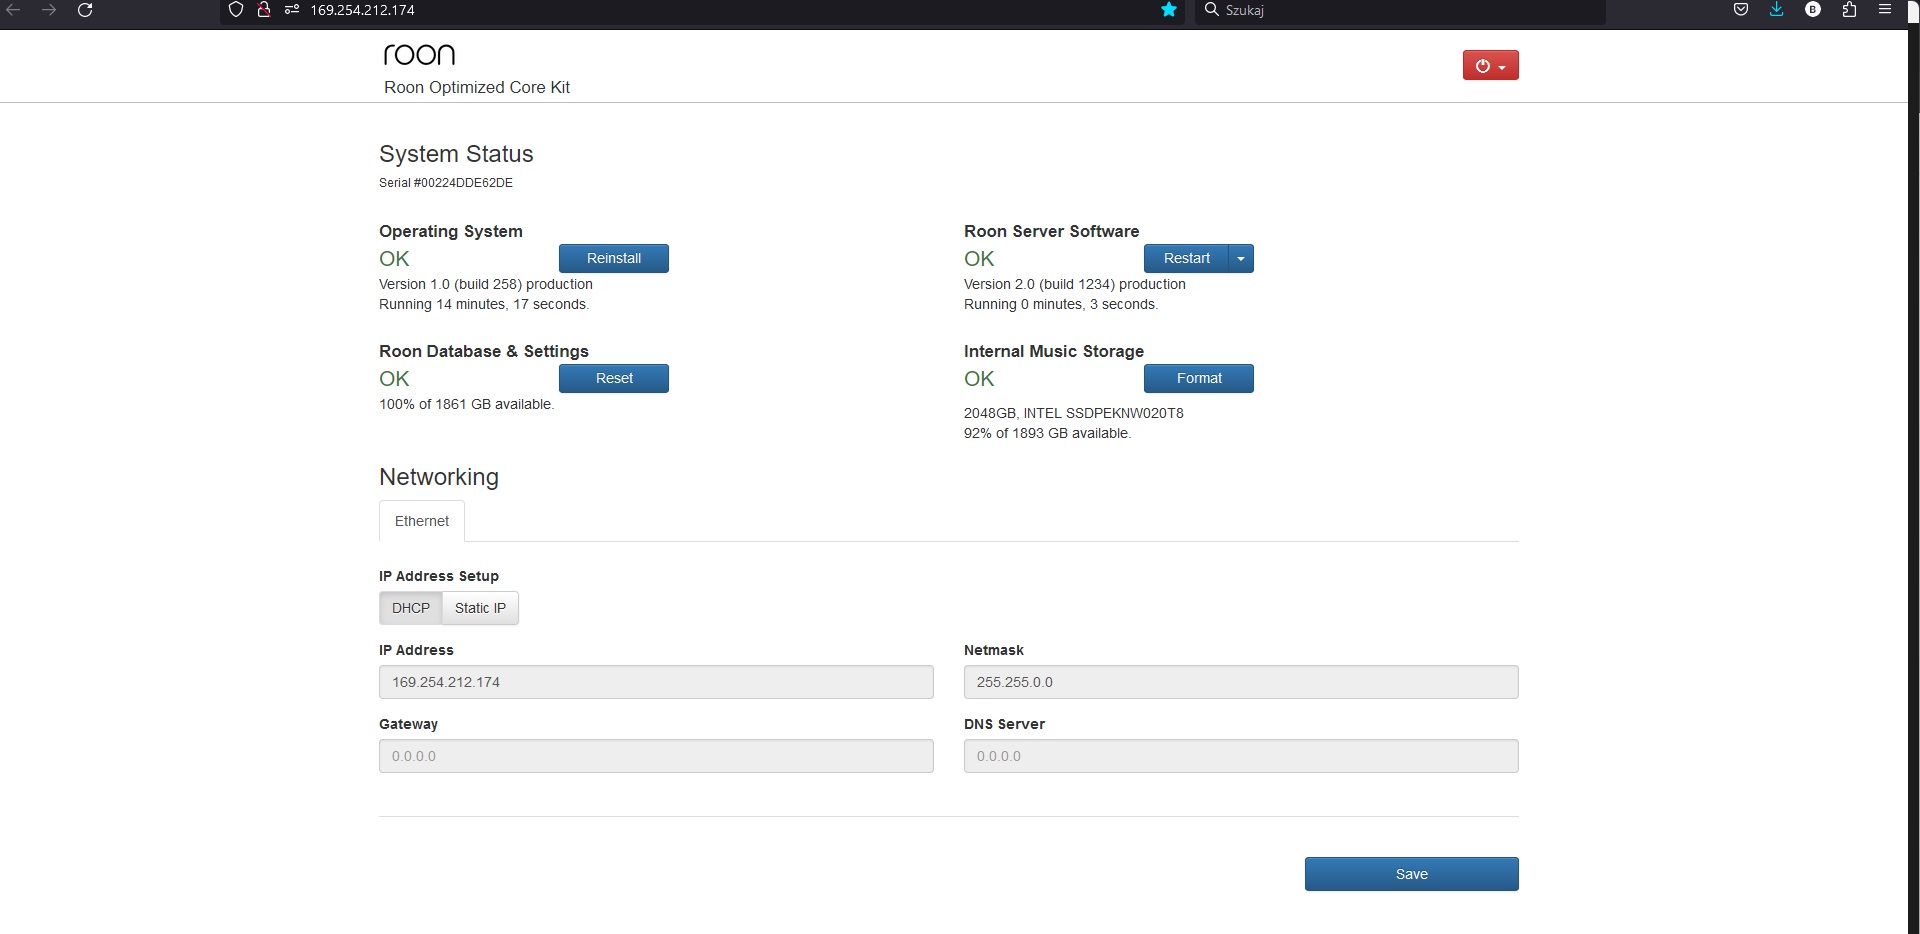This screenshot has height=934, width=1920.
Task: Click 'Version 1.0 (build 258) production' text
Action: [x=486, y=284]
